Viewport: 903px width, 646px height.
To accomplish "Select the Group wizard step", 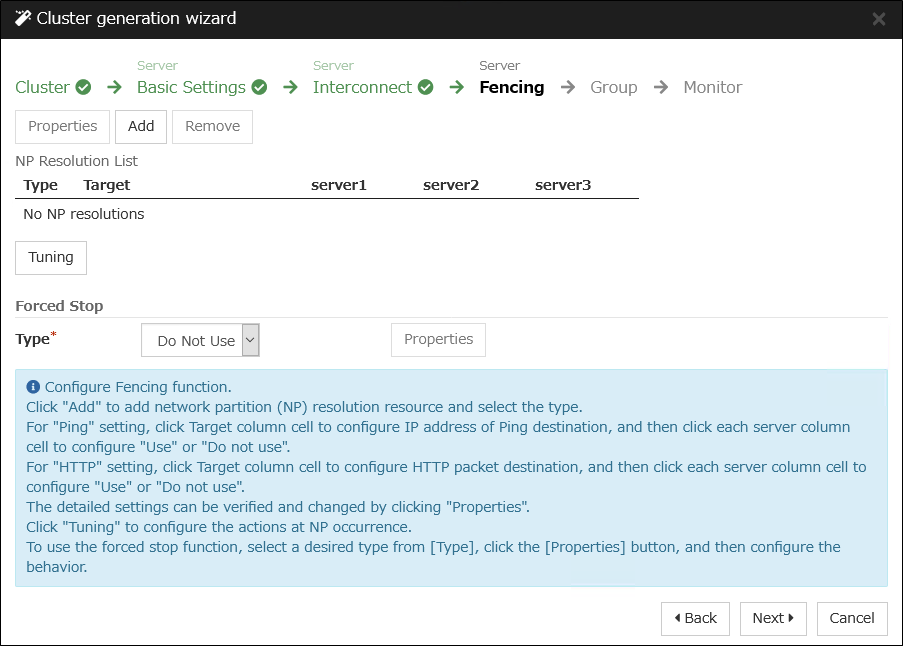I will (x=613, y=87).
